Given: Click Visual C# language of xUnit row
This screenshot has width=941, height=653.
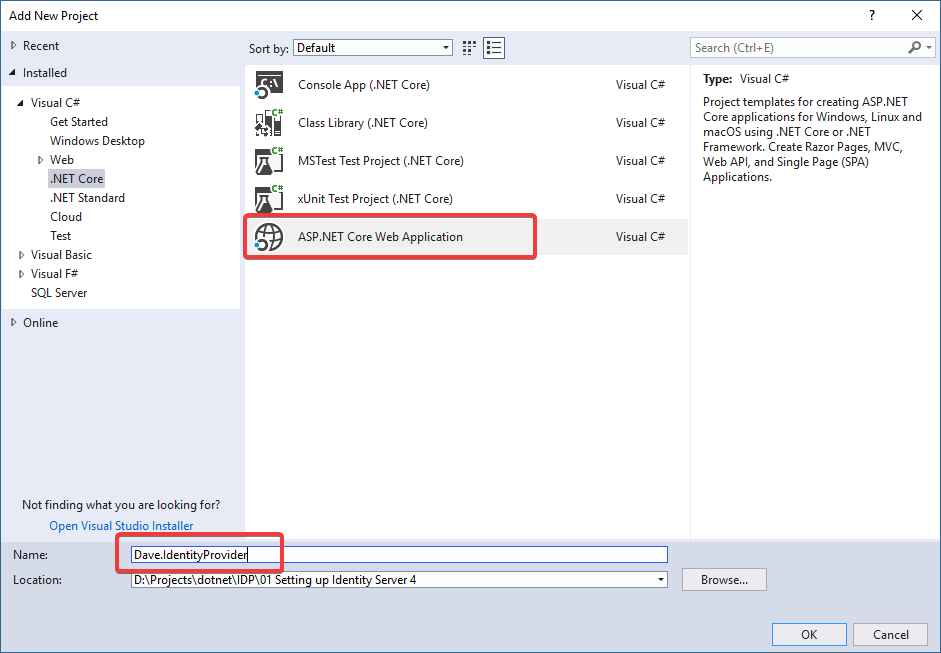Looking at the screenshot, I should click(x=640, y=199).
